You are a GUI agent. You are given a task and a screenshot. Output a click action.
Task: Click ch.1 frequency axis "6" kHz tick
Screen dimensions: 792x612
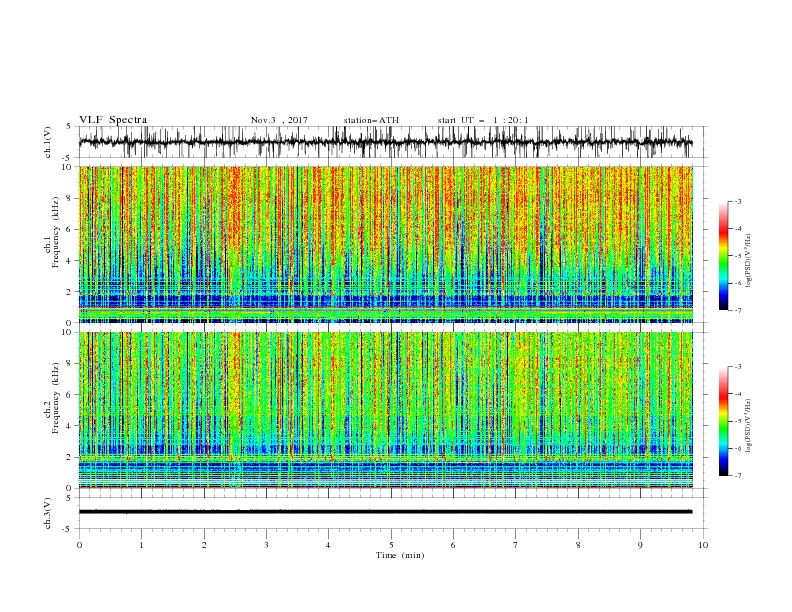click(70, 229)
